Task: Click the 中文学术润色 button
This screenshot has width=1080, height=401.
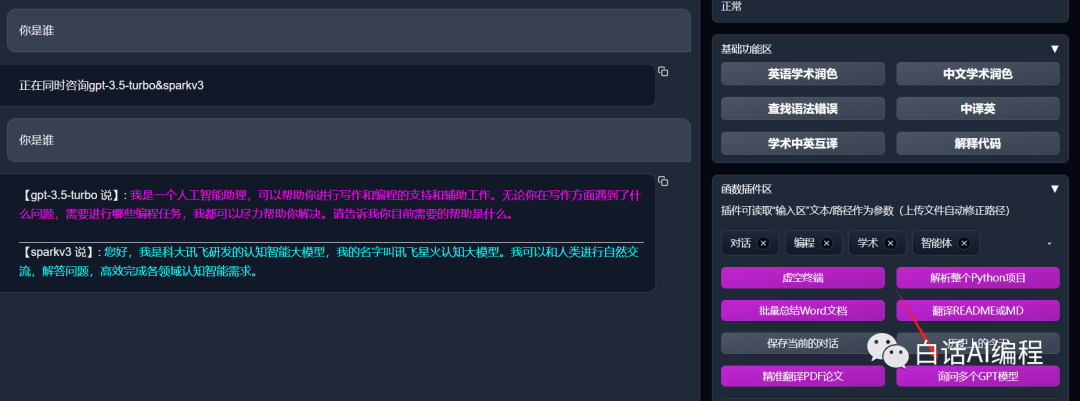Action: [x=977, y=74]
